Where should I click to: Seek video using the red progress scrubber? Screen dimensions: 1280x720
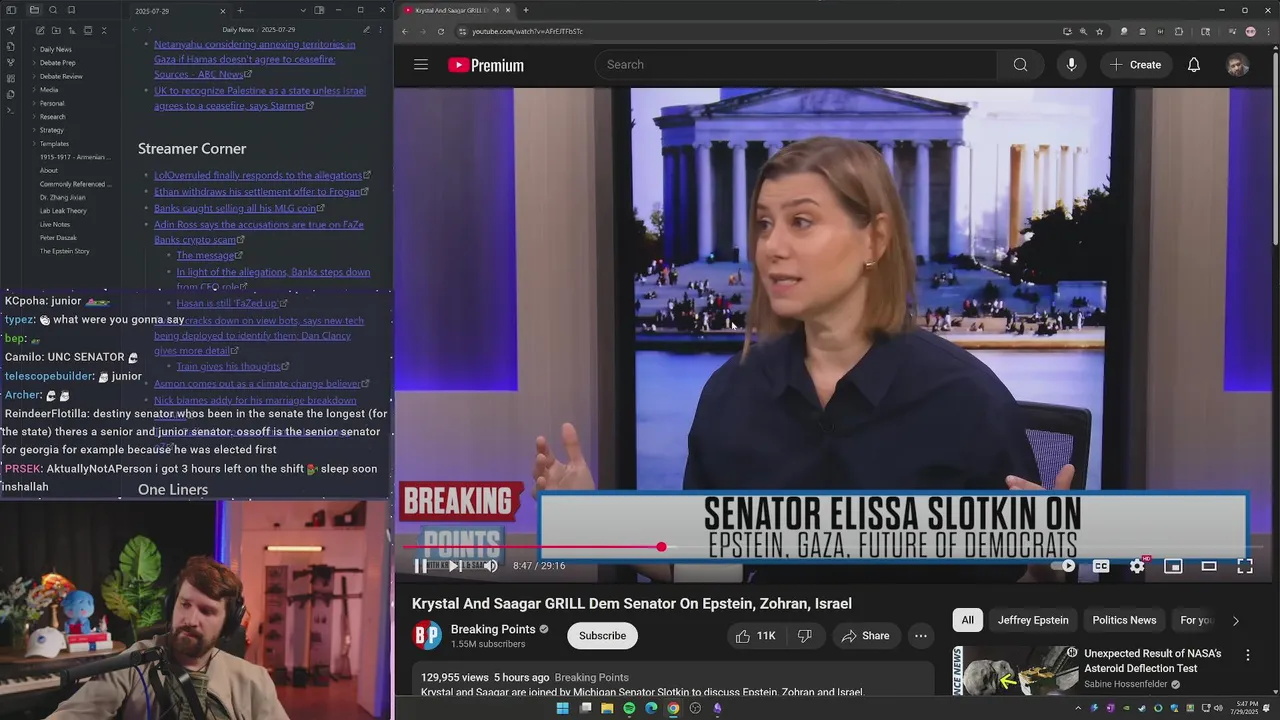click(x=661, y=547)
